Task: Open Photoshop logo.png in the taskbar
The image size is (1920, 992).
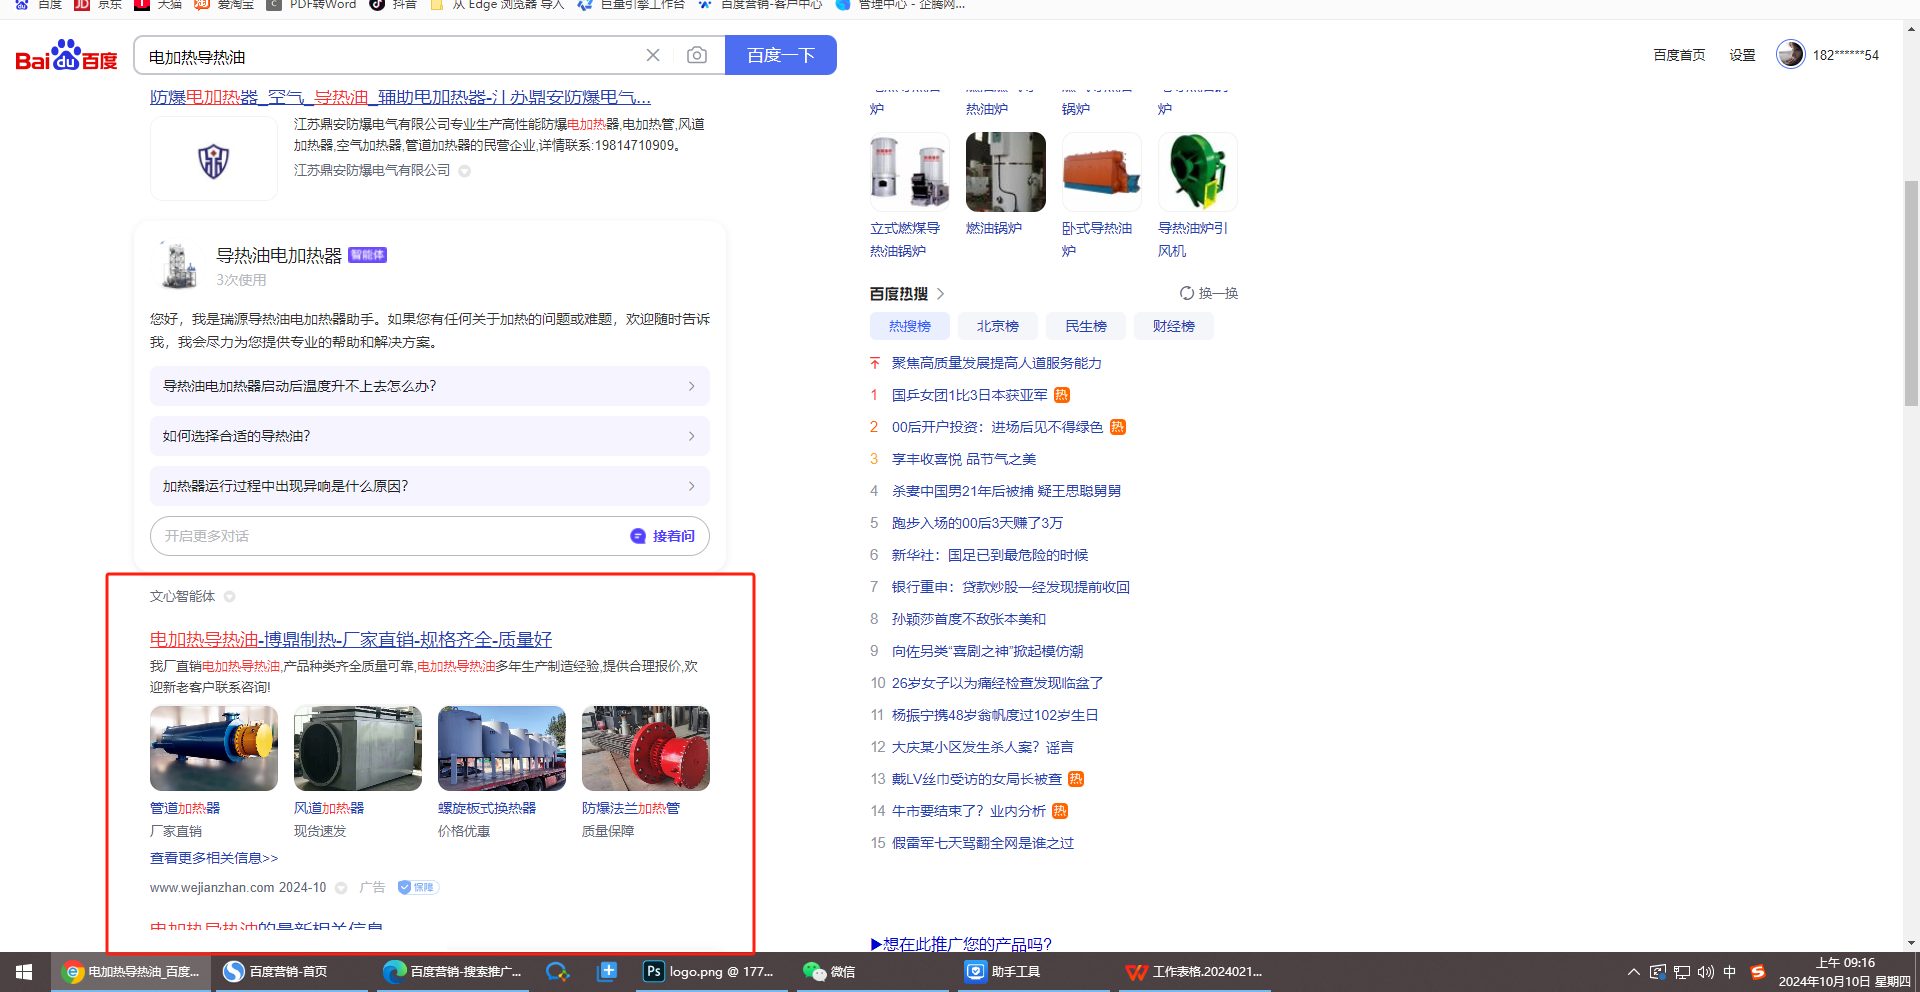Action: click(x=709, y=971)
